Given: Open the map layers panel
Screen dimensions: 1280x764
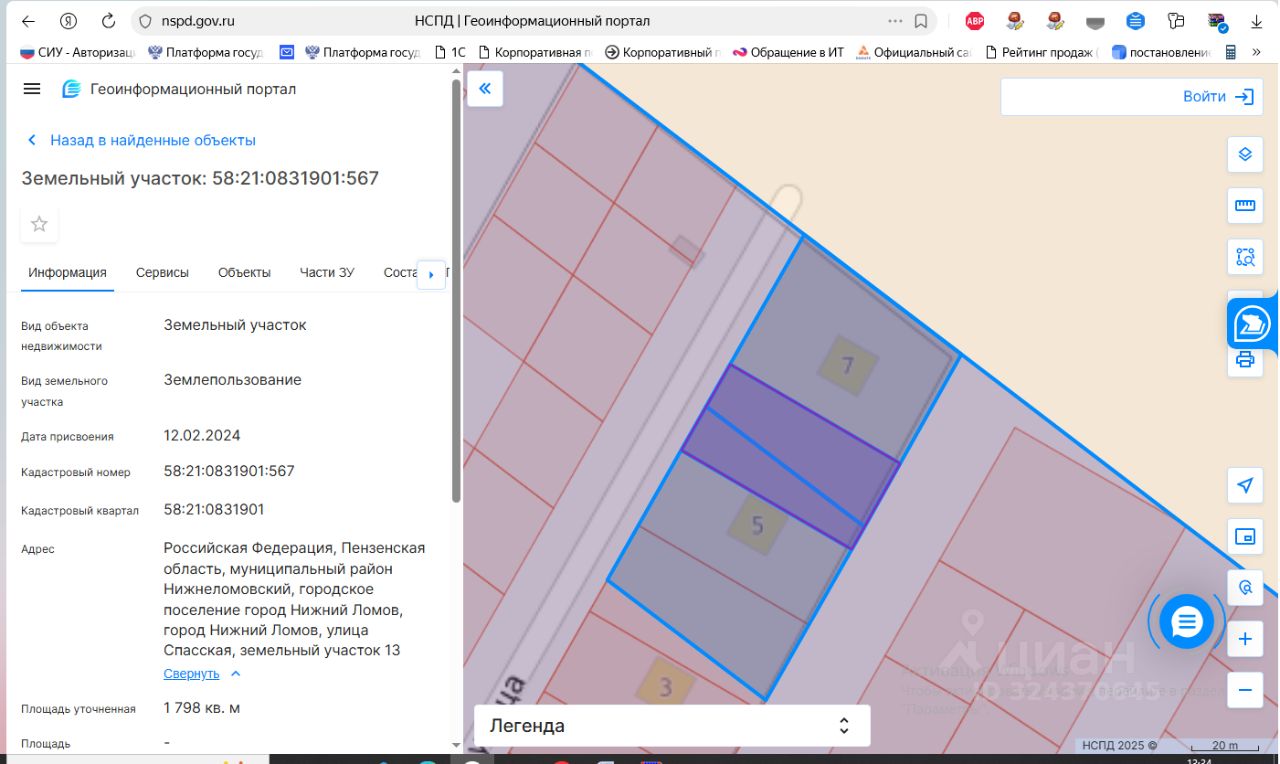Looking at the screenshot, I should (1245, 154).
